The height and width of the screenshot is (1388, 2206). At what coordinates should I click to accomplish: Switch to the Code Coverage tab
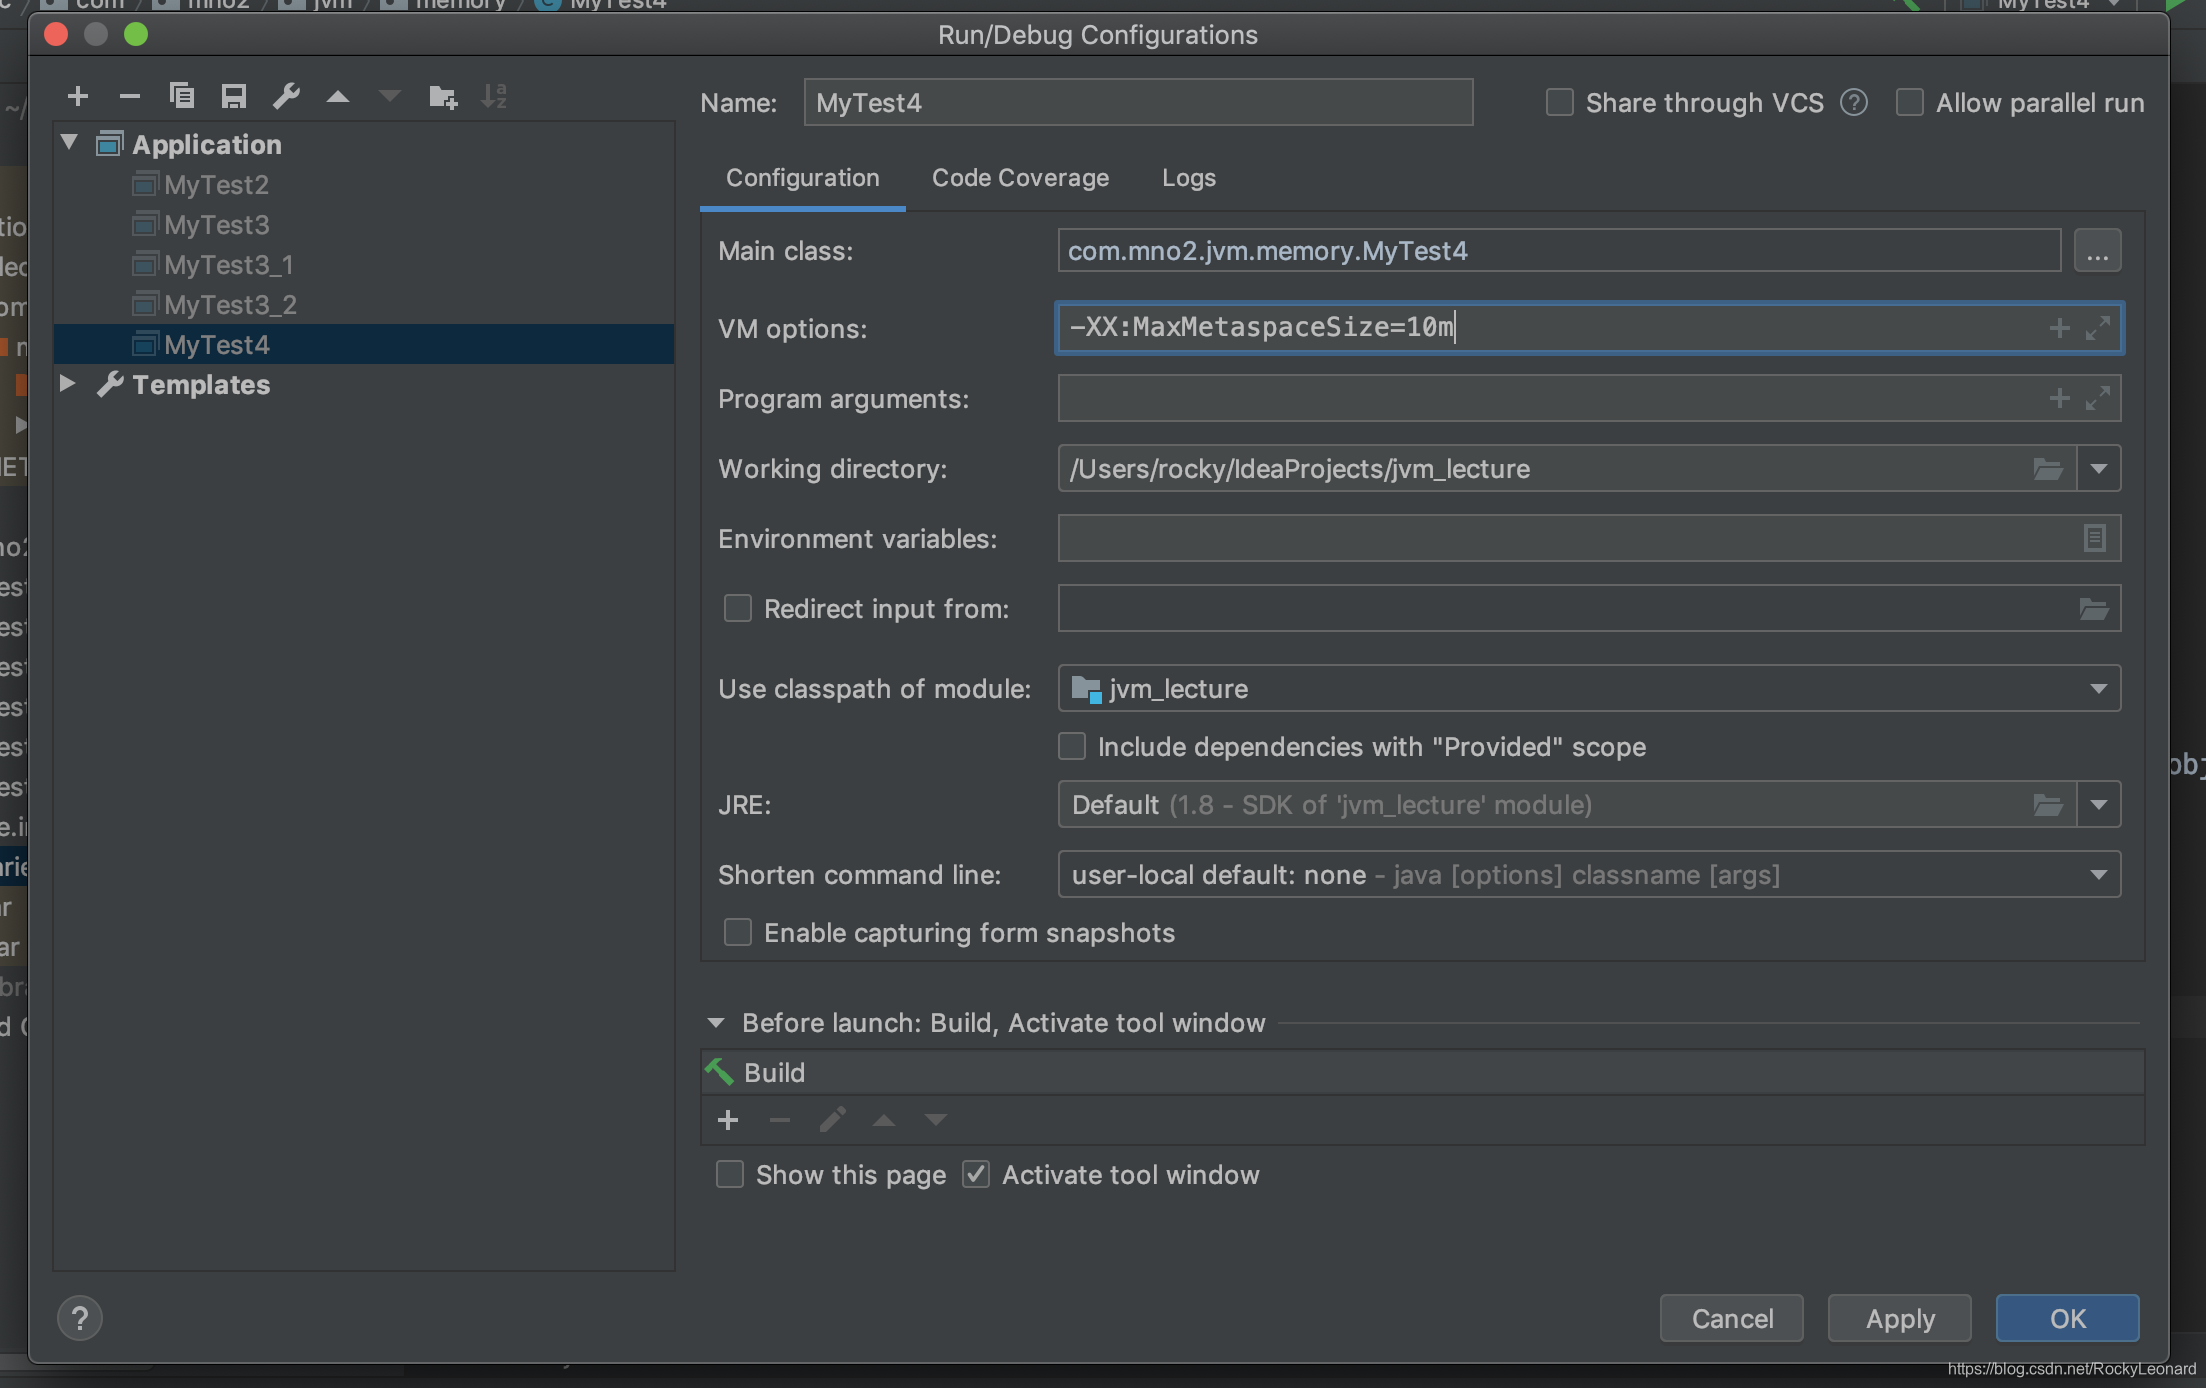[1020, 177]
